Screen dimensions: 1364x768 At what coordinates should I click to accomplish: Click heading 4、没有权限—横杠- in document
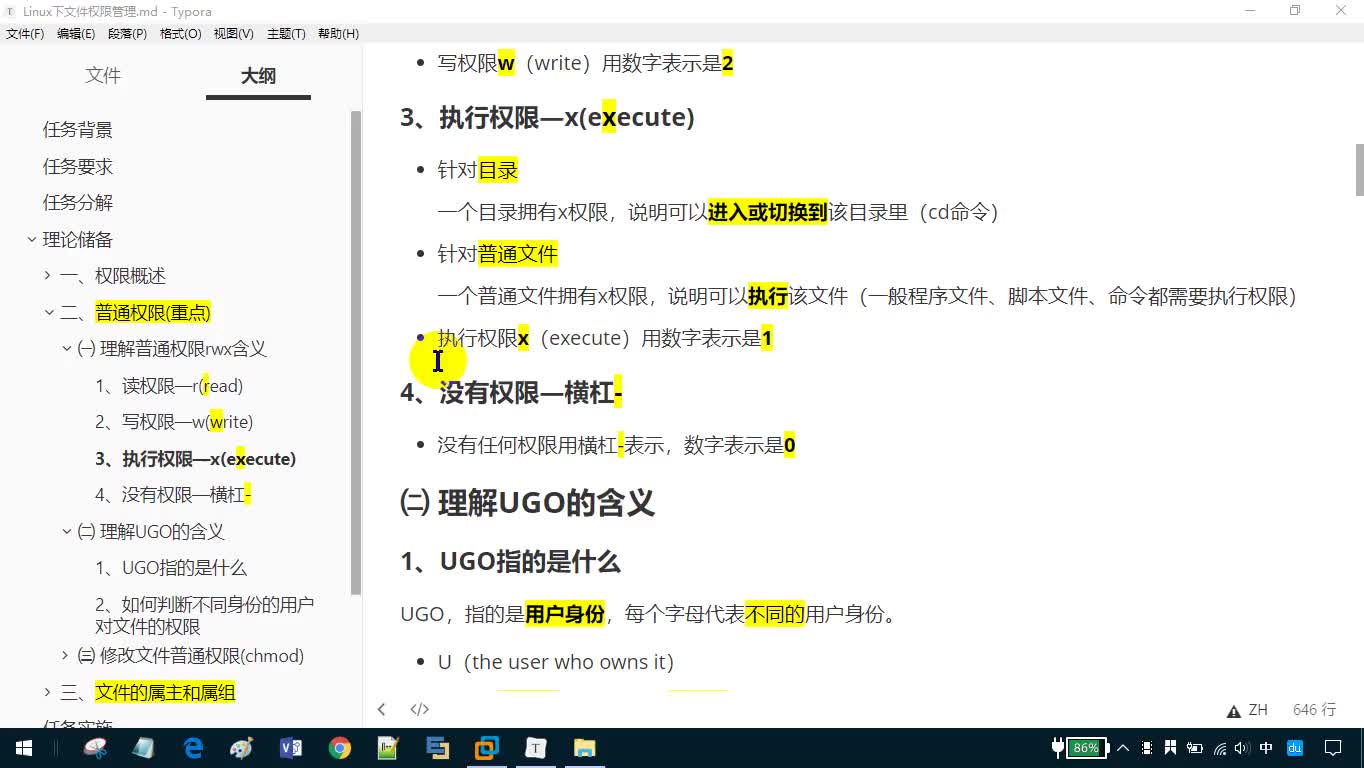[511, 392]
